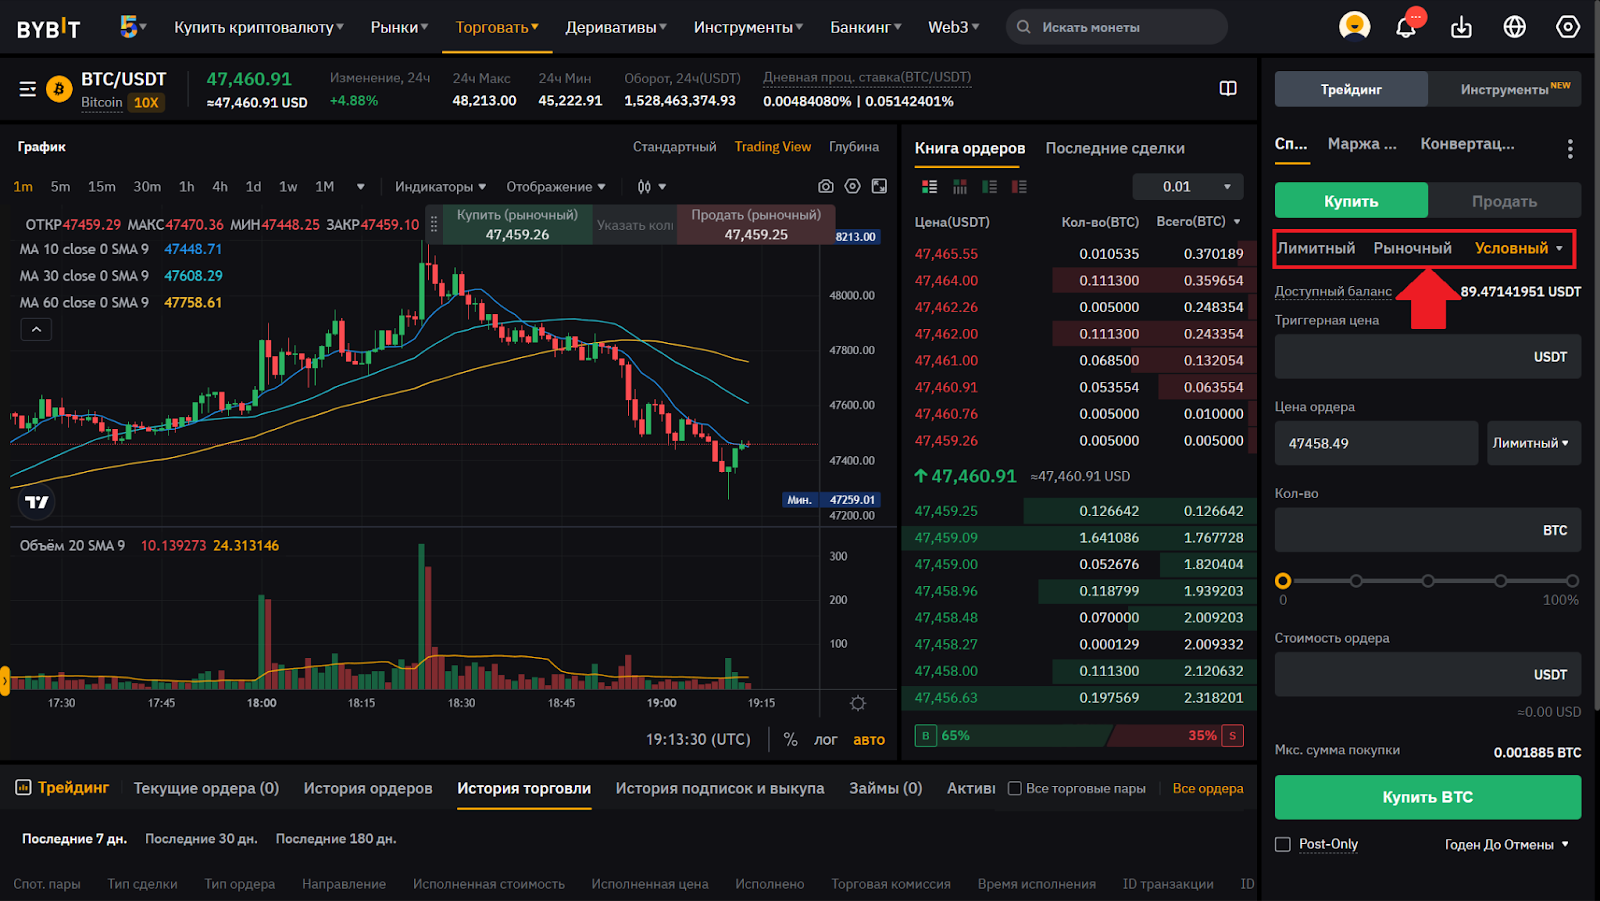Expand the chart to fullscreen
Viewport: 1600px width, 901px height.
pyautogui.click(x=879, y=186)
